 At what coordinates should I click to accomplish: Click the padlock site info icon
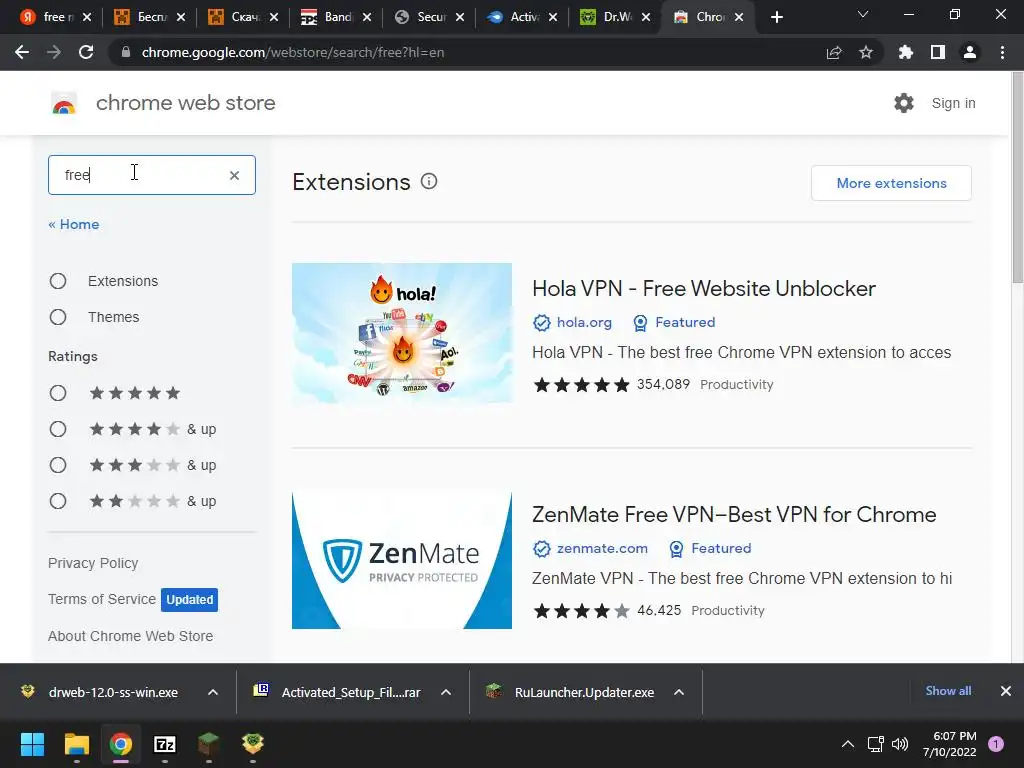click(x=126, y=52)
